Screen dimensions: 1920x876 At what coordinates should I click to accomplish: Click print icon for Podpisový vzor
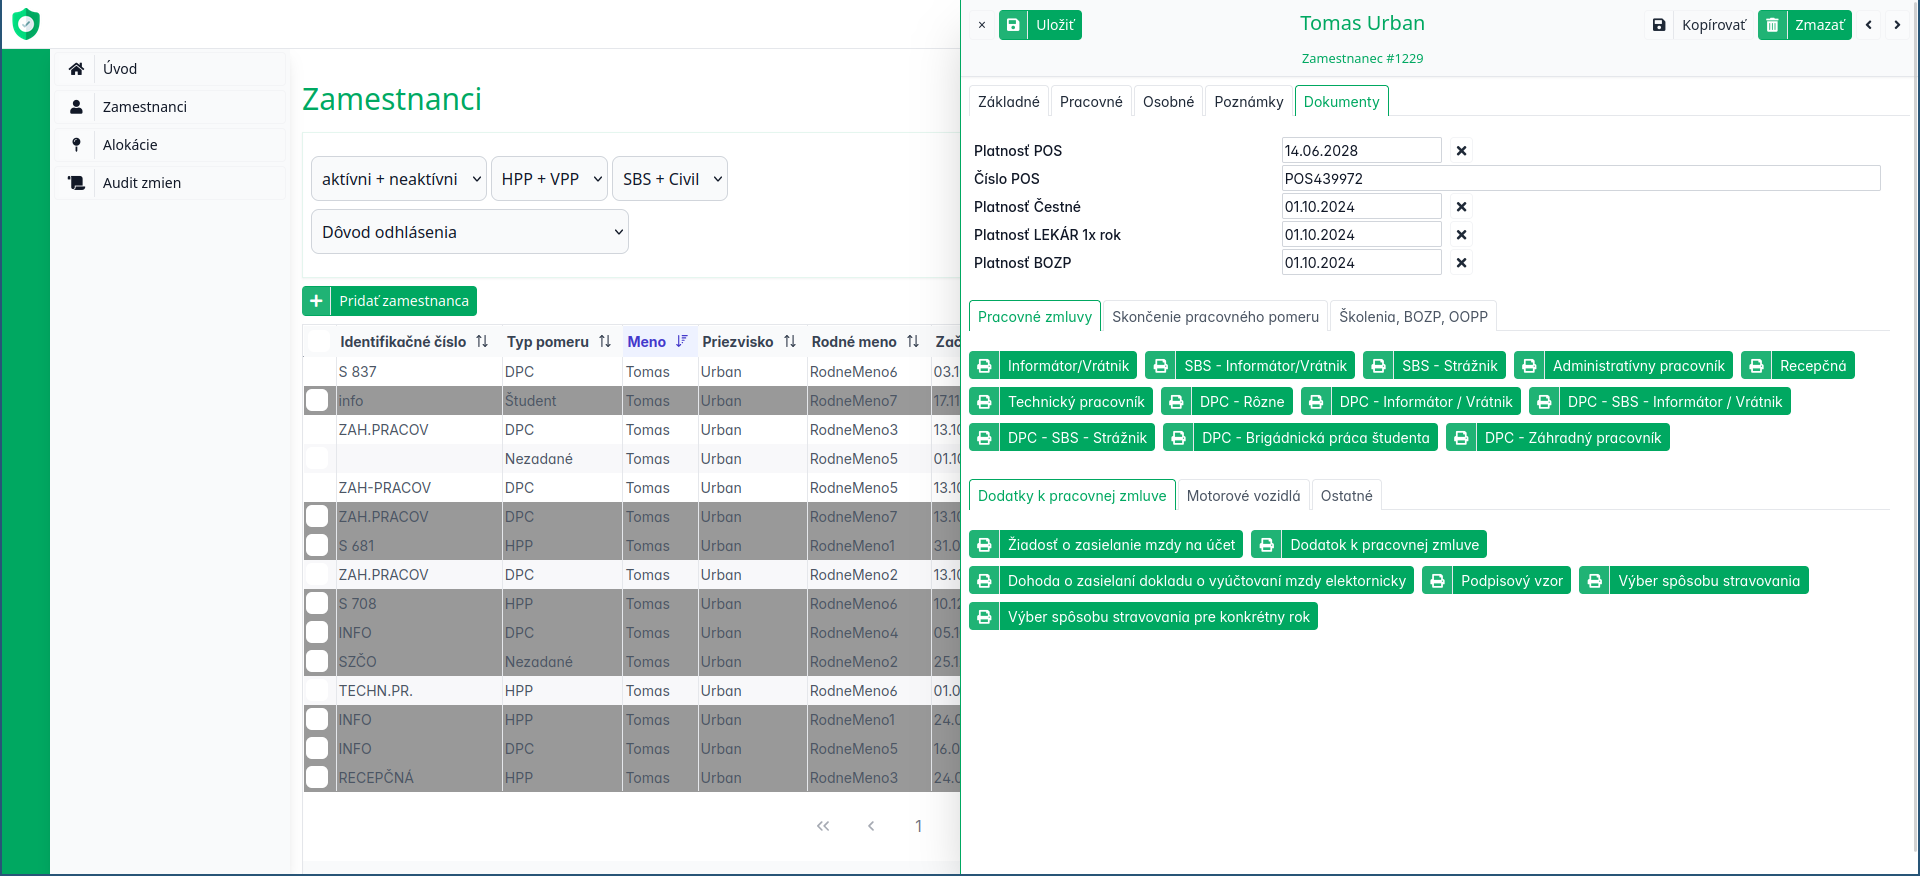tap(1437, 581)
